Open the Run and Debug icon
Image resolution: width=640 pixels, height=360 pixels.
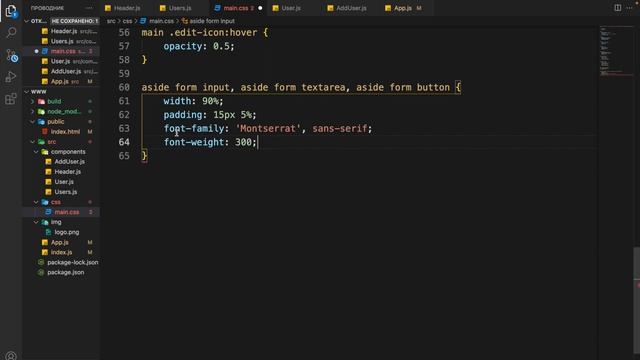click(11, 77)
